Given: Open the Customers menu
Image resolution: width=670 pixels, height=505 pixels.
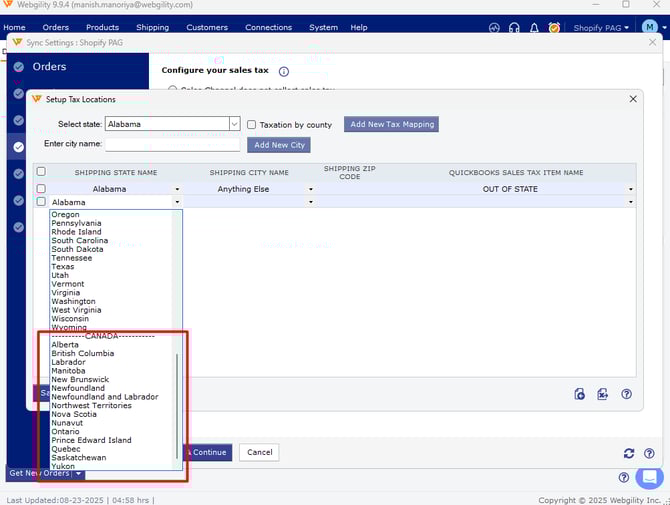Looking at the screenshot, I should tap(206, 27).
